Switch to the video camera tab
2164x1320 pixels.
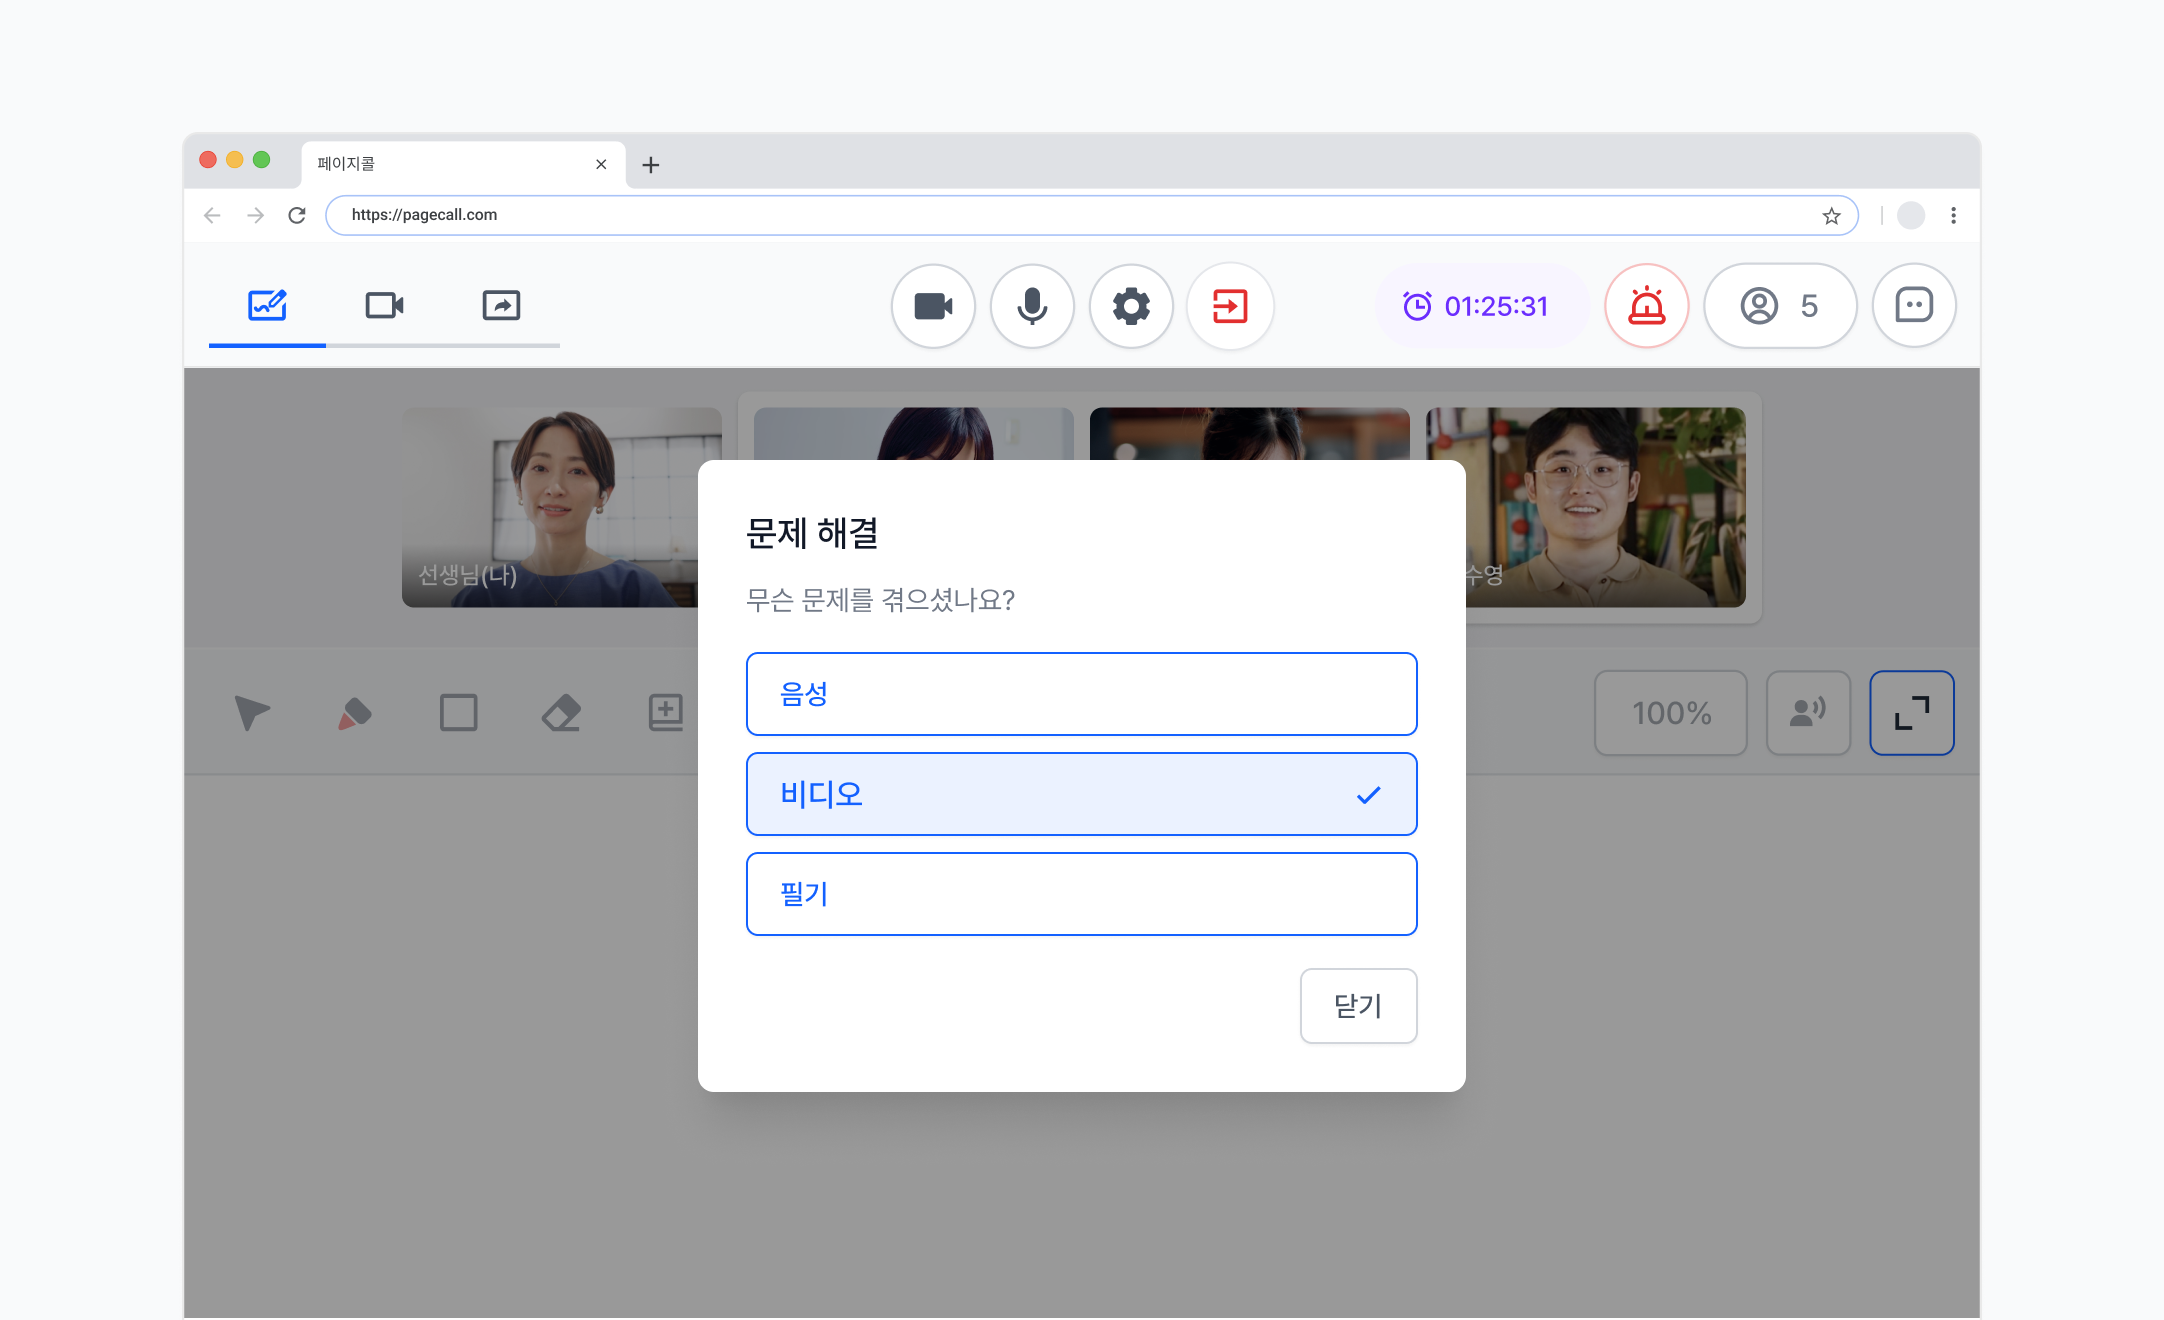[384, 305]
